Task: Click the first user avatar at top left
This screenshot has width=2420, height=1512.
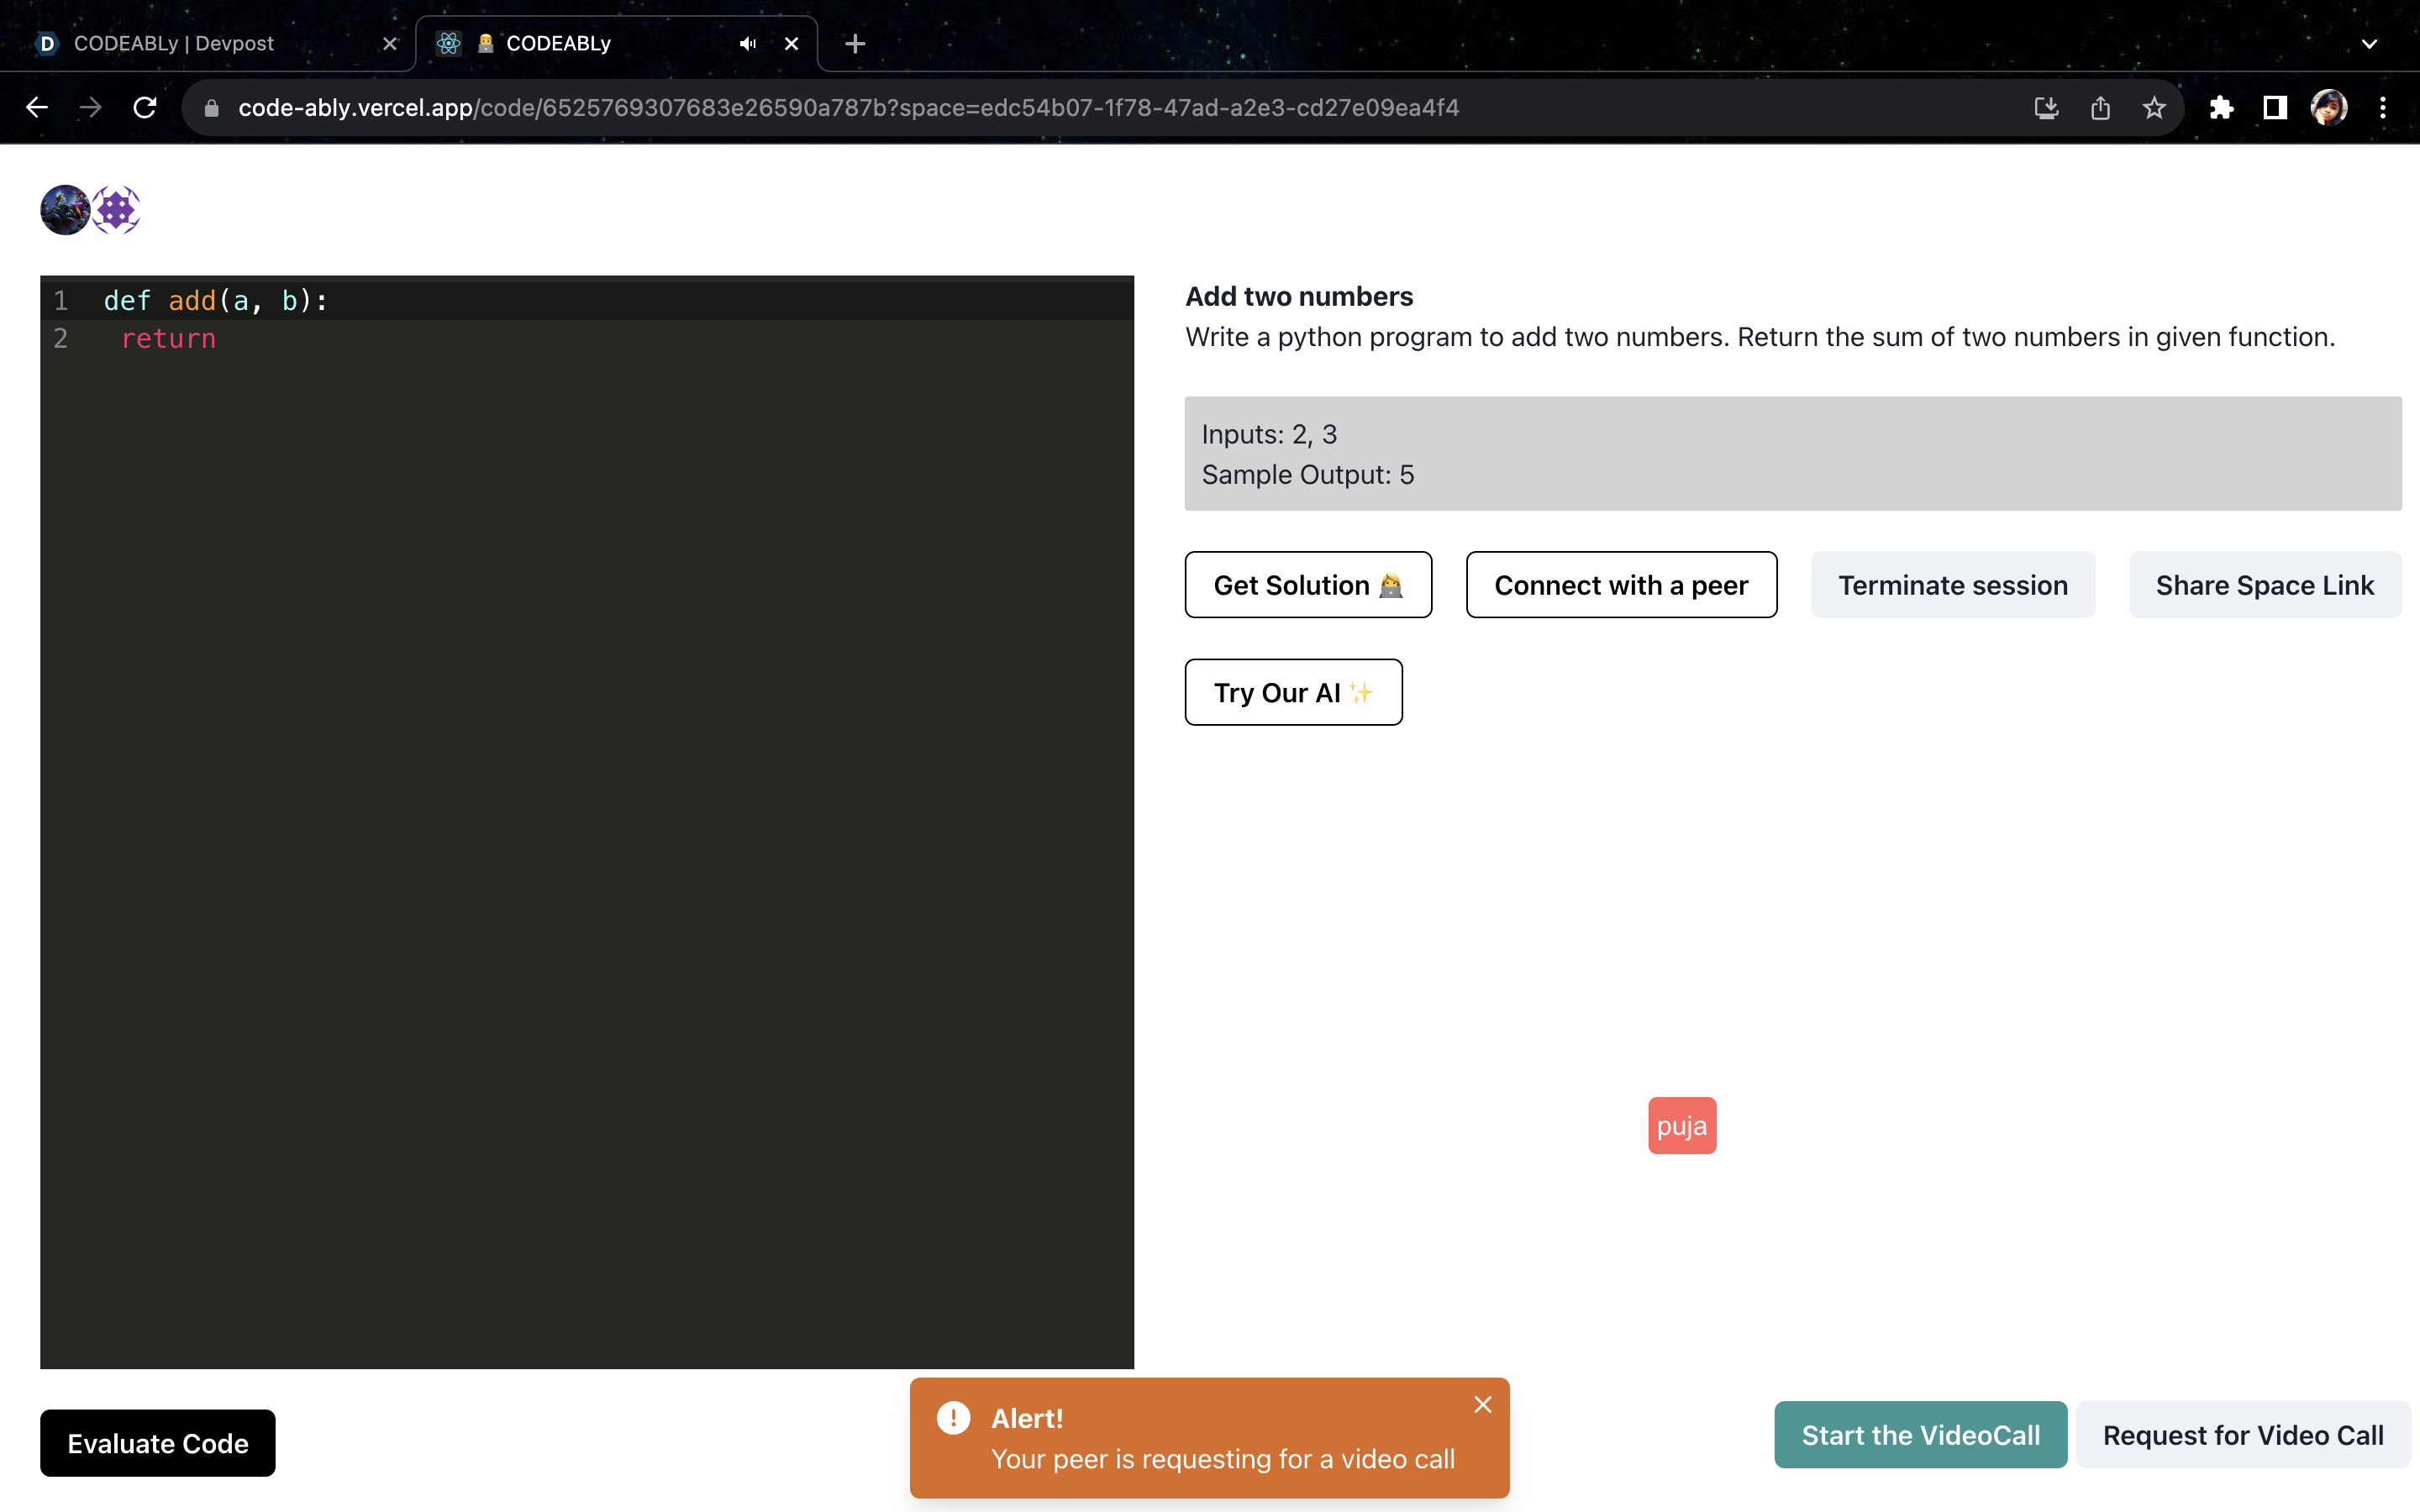Action: (65, 210)
